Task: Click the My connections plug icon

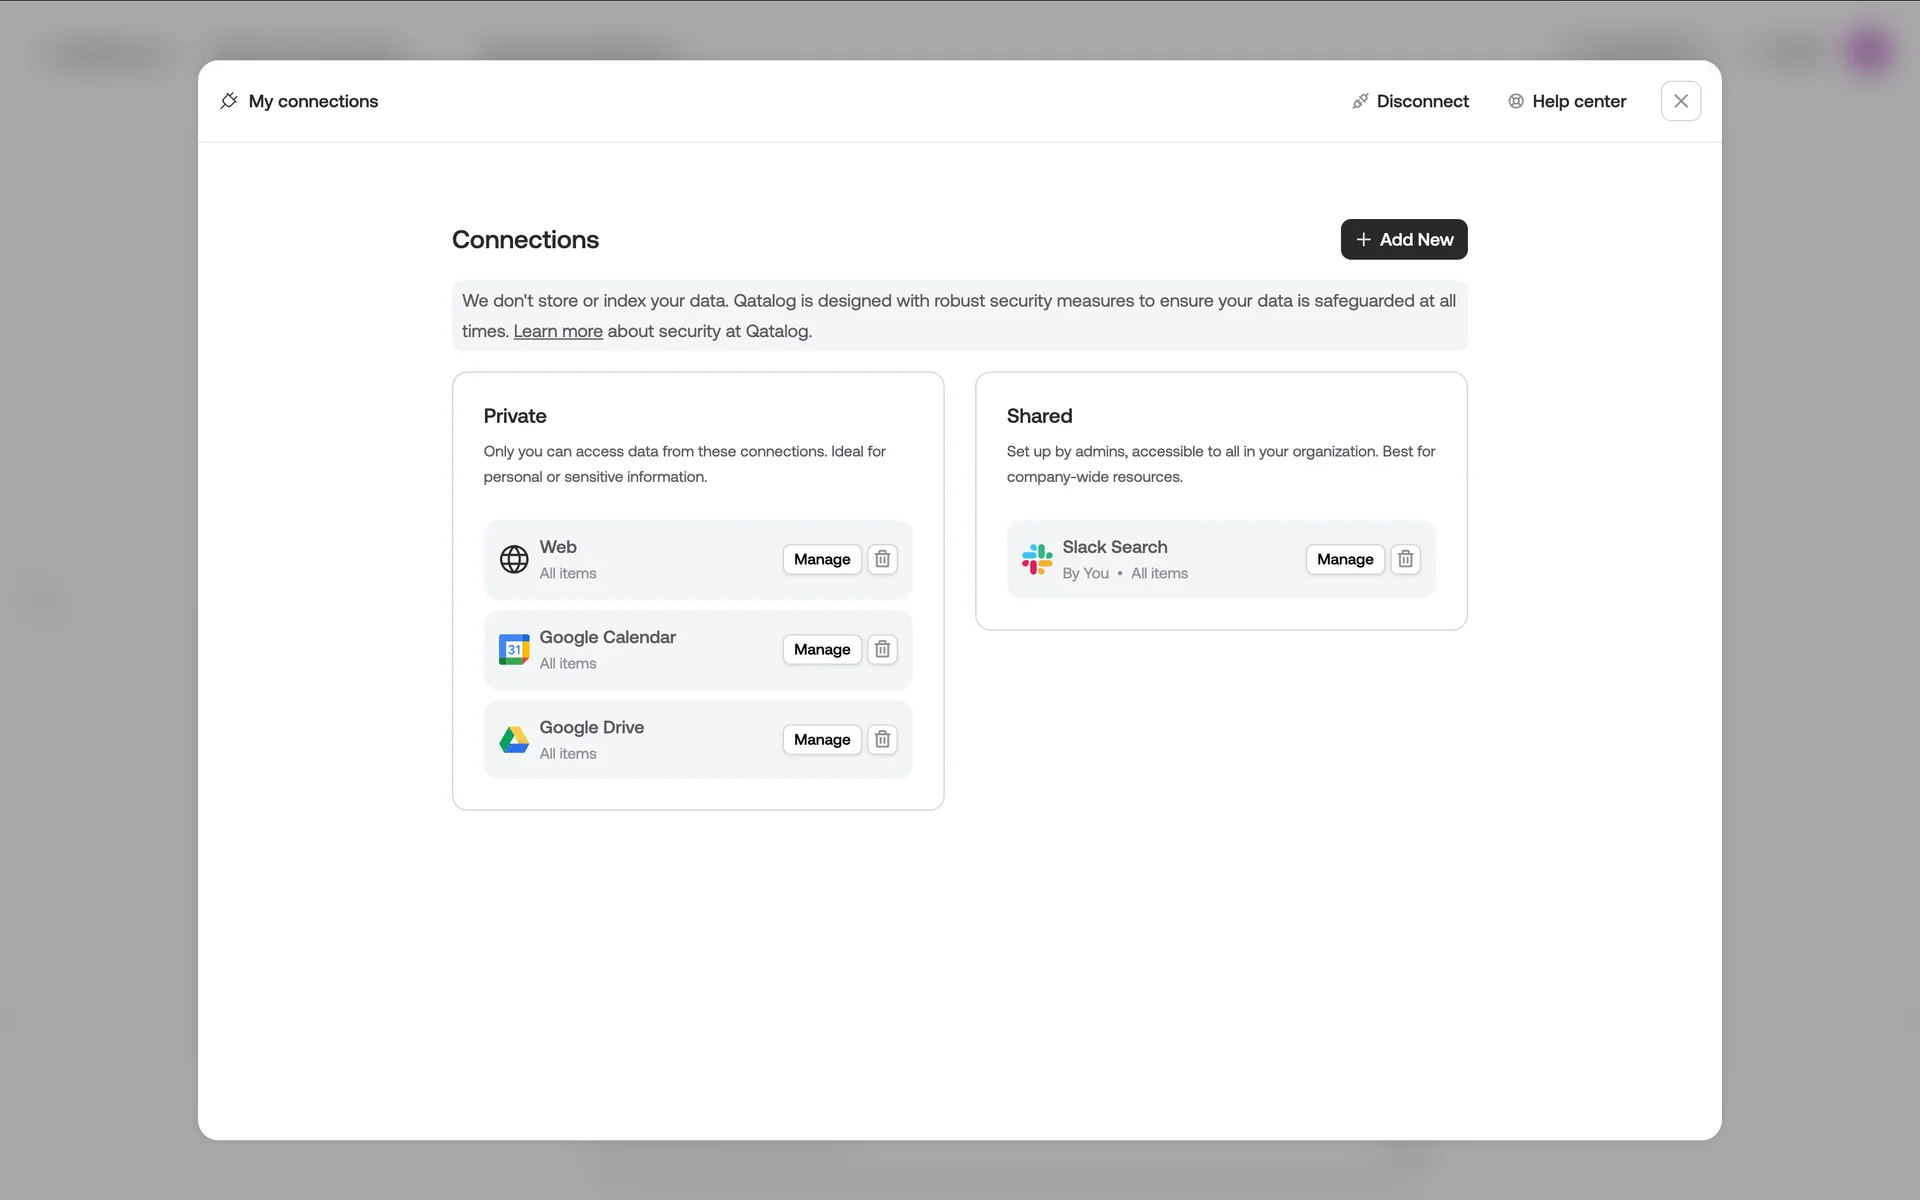Action: coord(229,101)
